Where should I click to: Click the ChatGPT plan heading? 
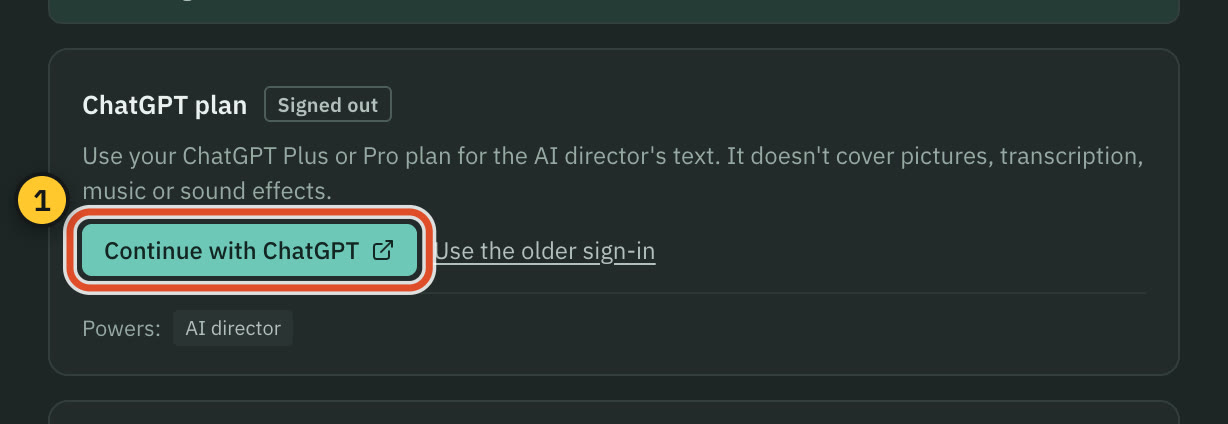165,105
